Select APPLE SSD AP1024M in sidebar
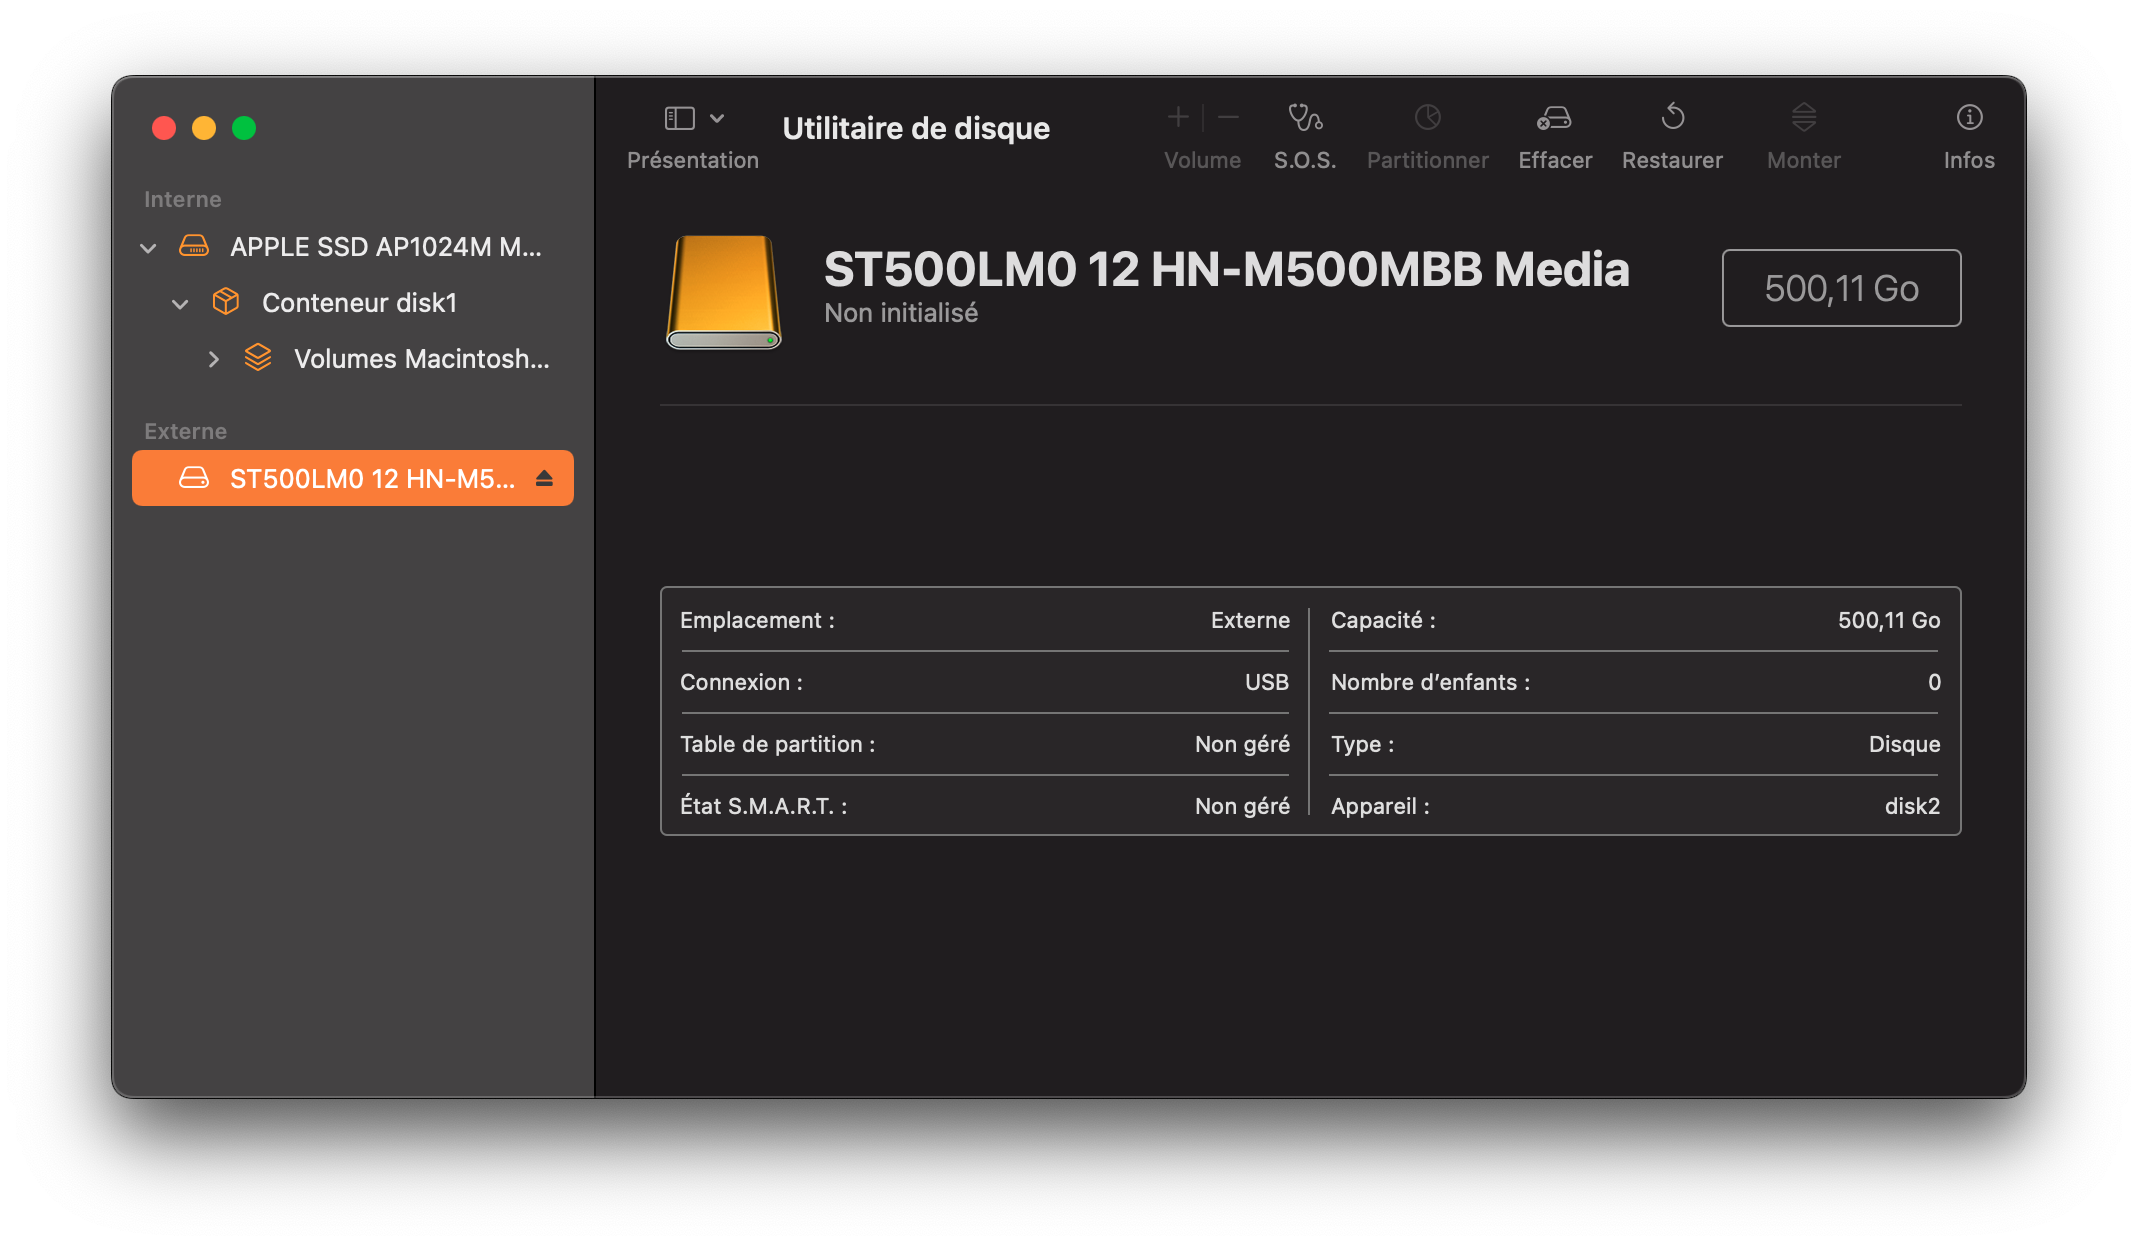Image resolution: width=2138 pixels, height=1246 pixels. [x=353, y=246]
